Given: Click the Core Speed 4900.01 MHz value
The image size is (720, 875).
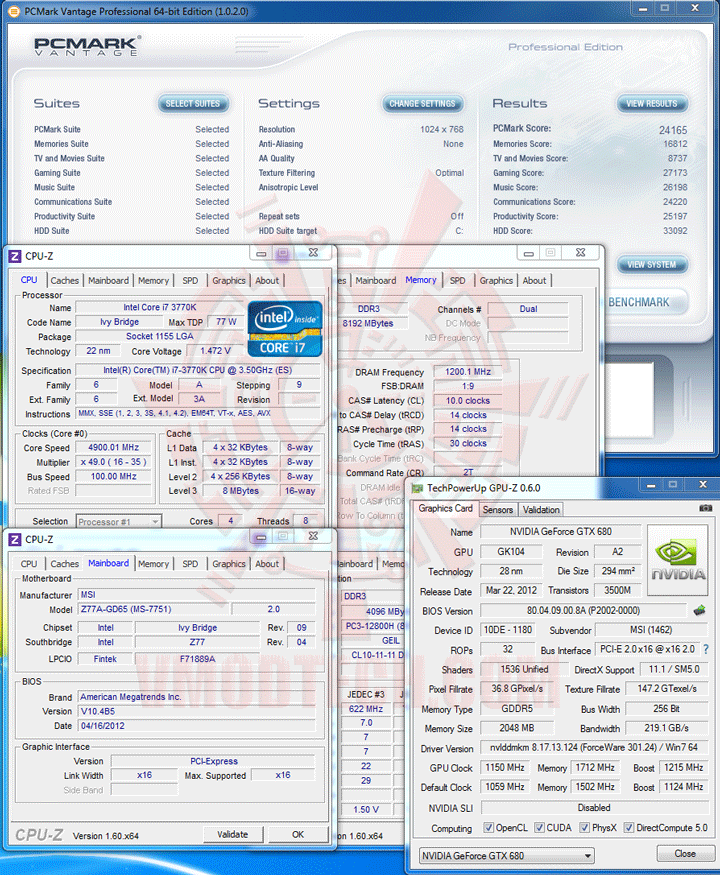Looking at the screenshot, I should click(114, 448).
